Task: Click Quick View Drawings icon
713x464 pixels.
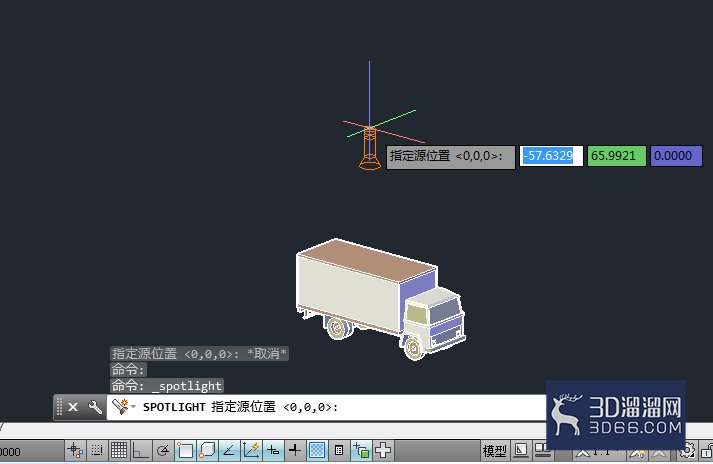Action: [x=541, y=451]
